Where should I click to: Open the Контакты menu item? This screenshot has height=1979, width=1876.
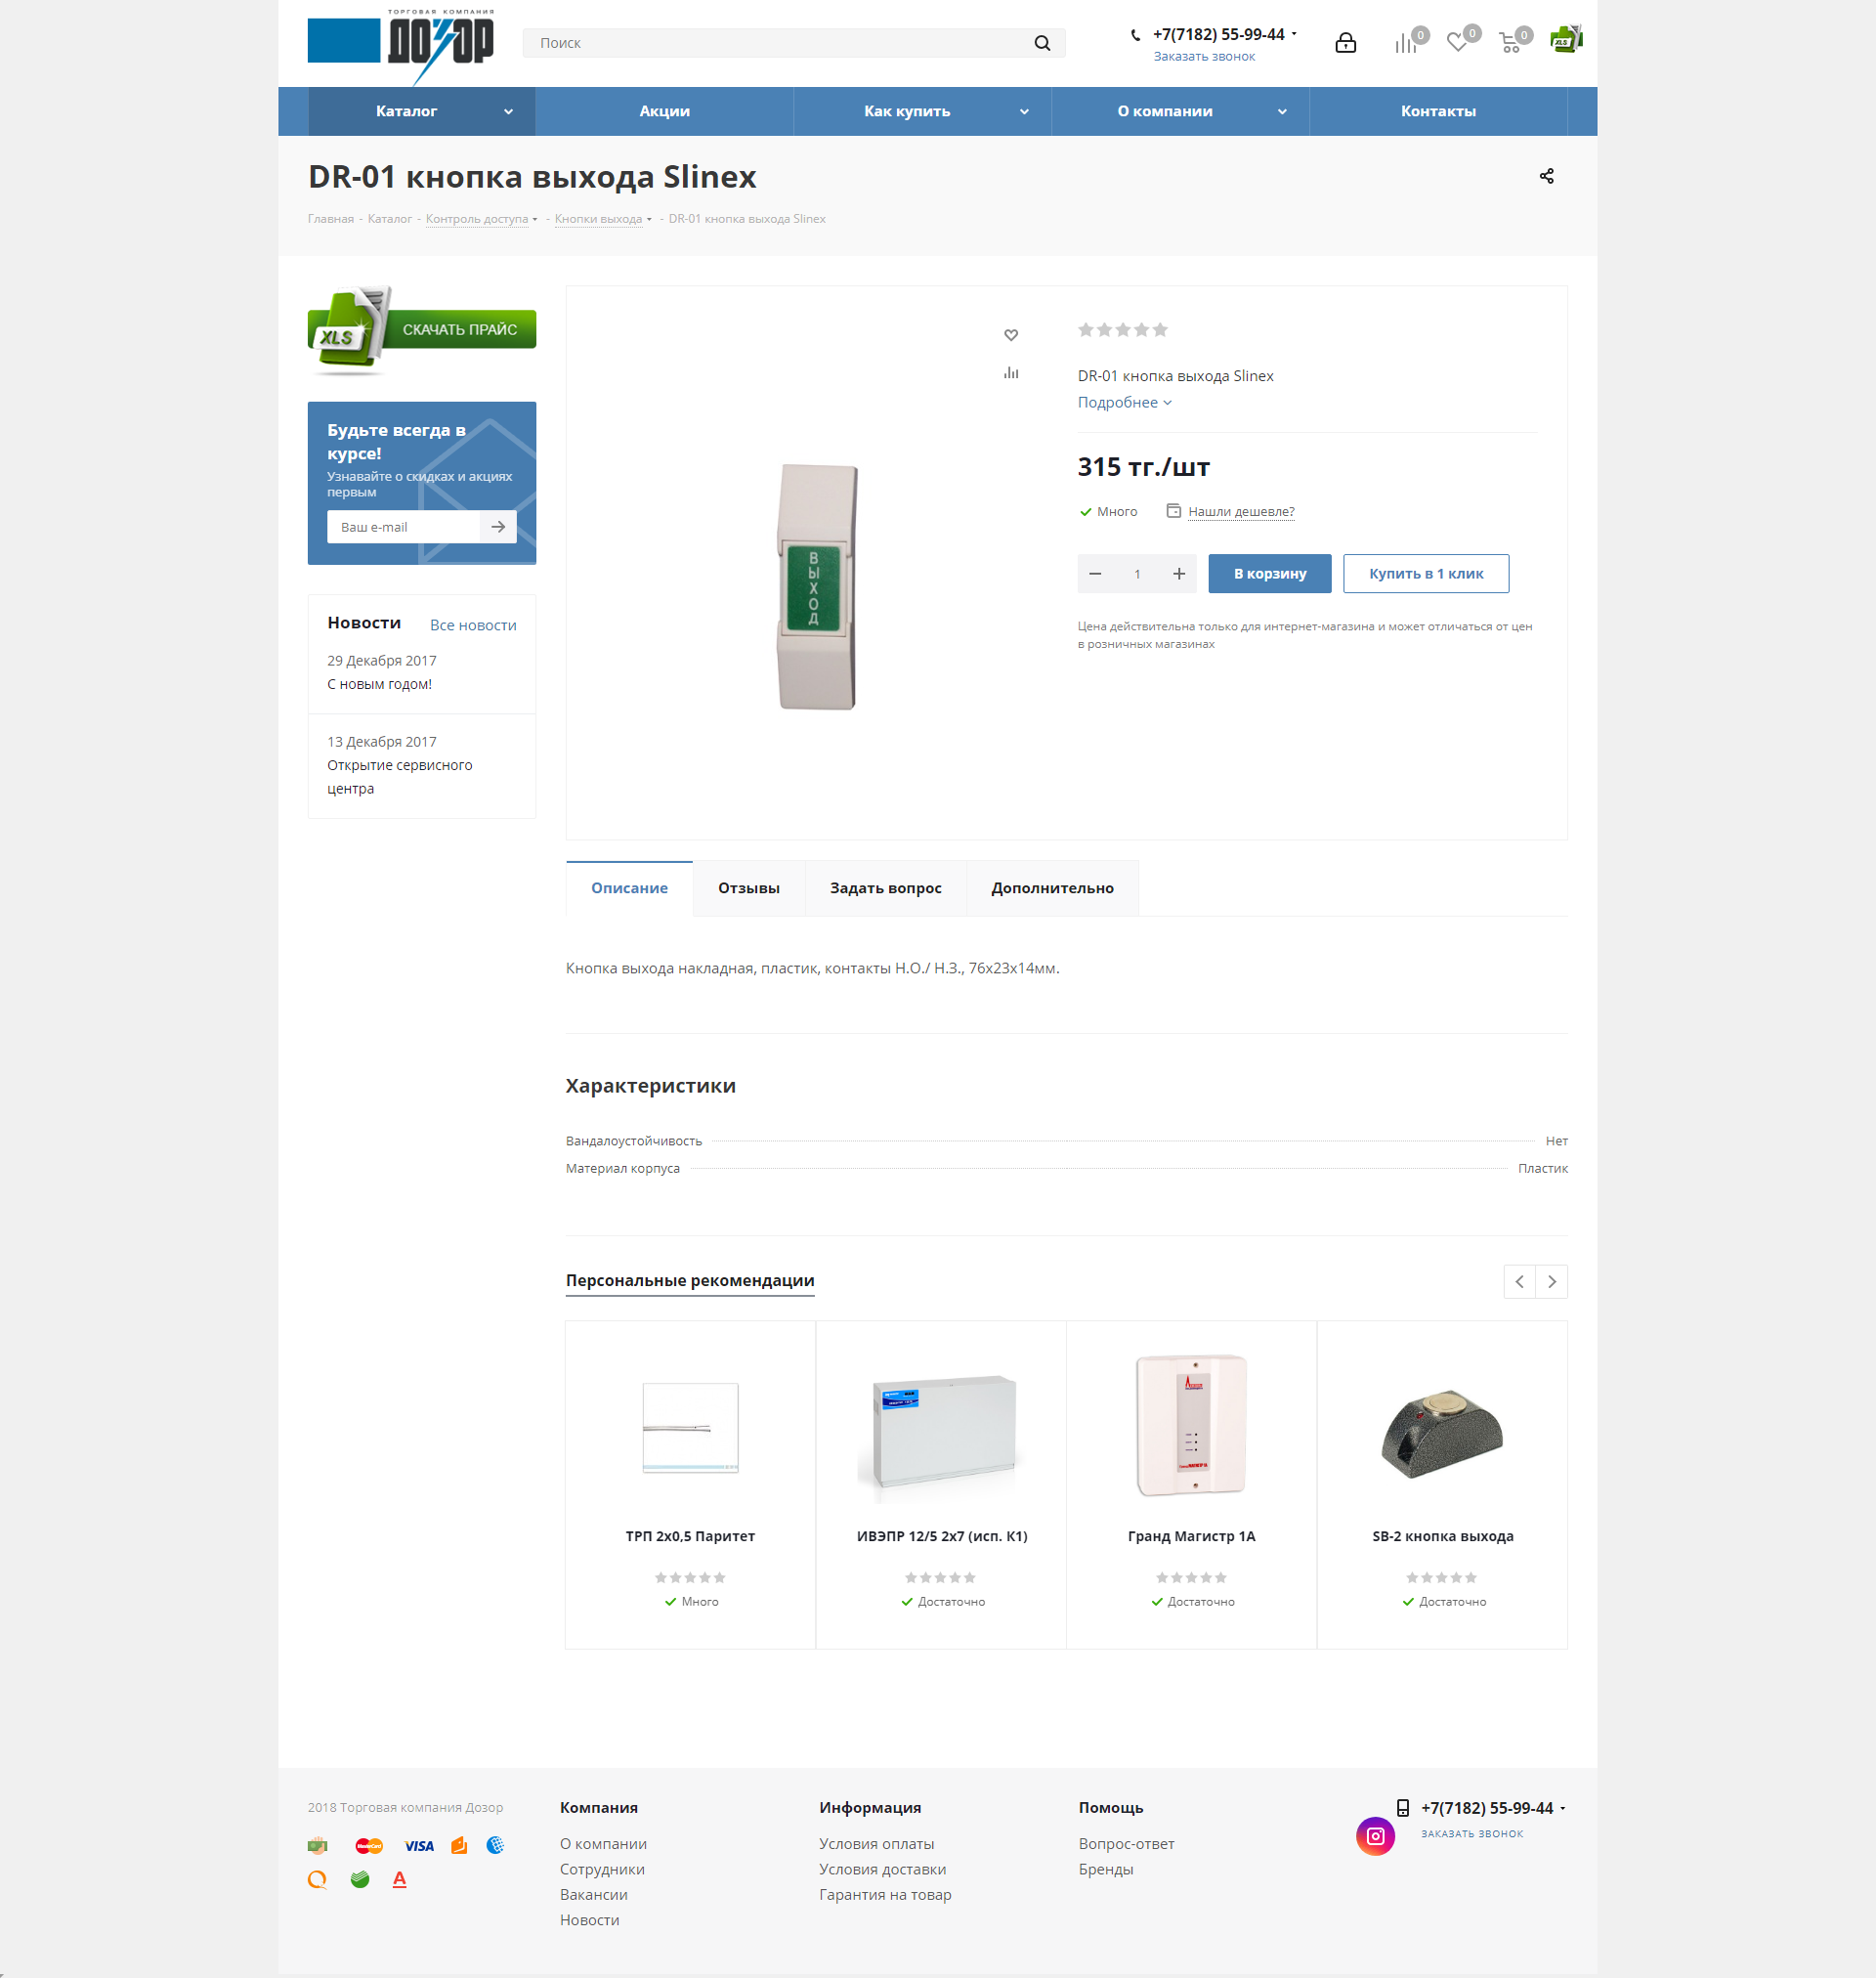pos(1438,112)
